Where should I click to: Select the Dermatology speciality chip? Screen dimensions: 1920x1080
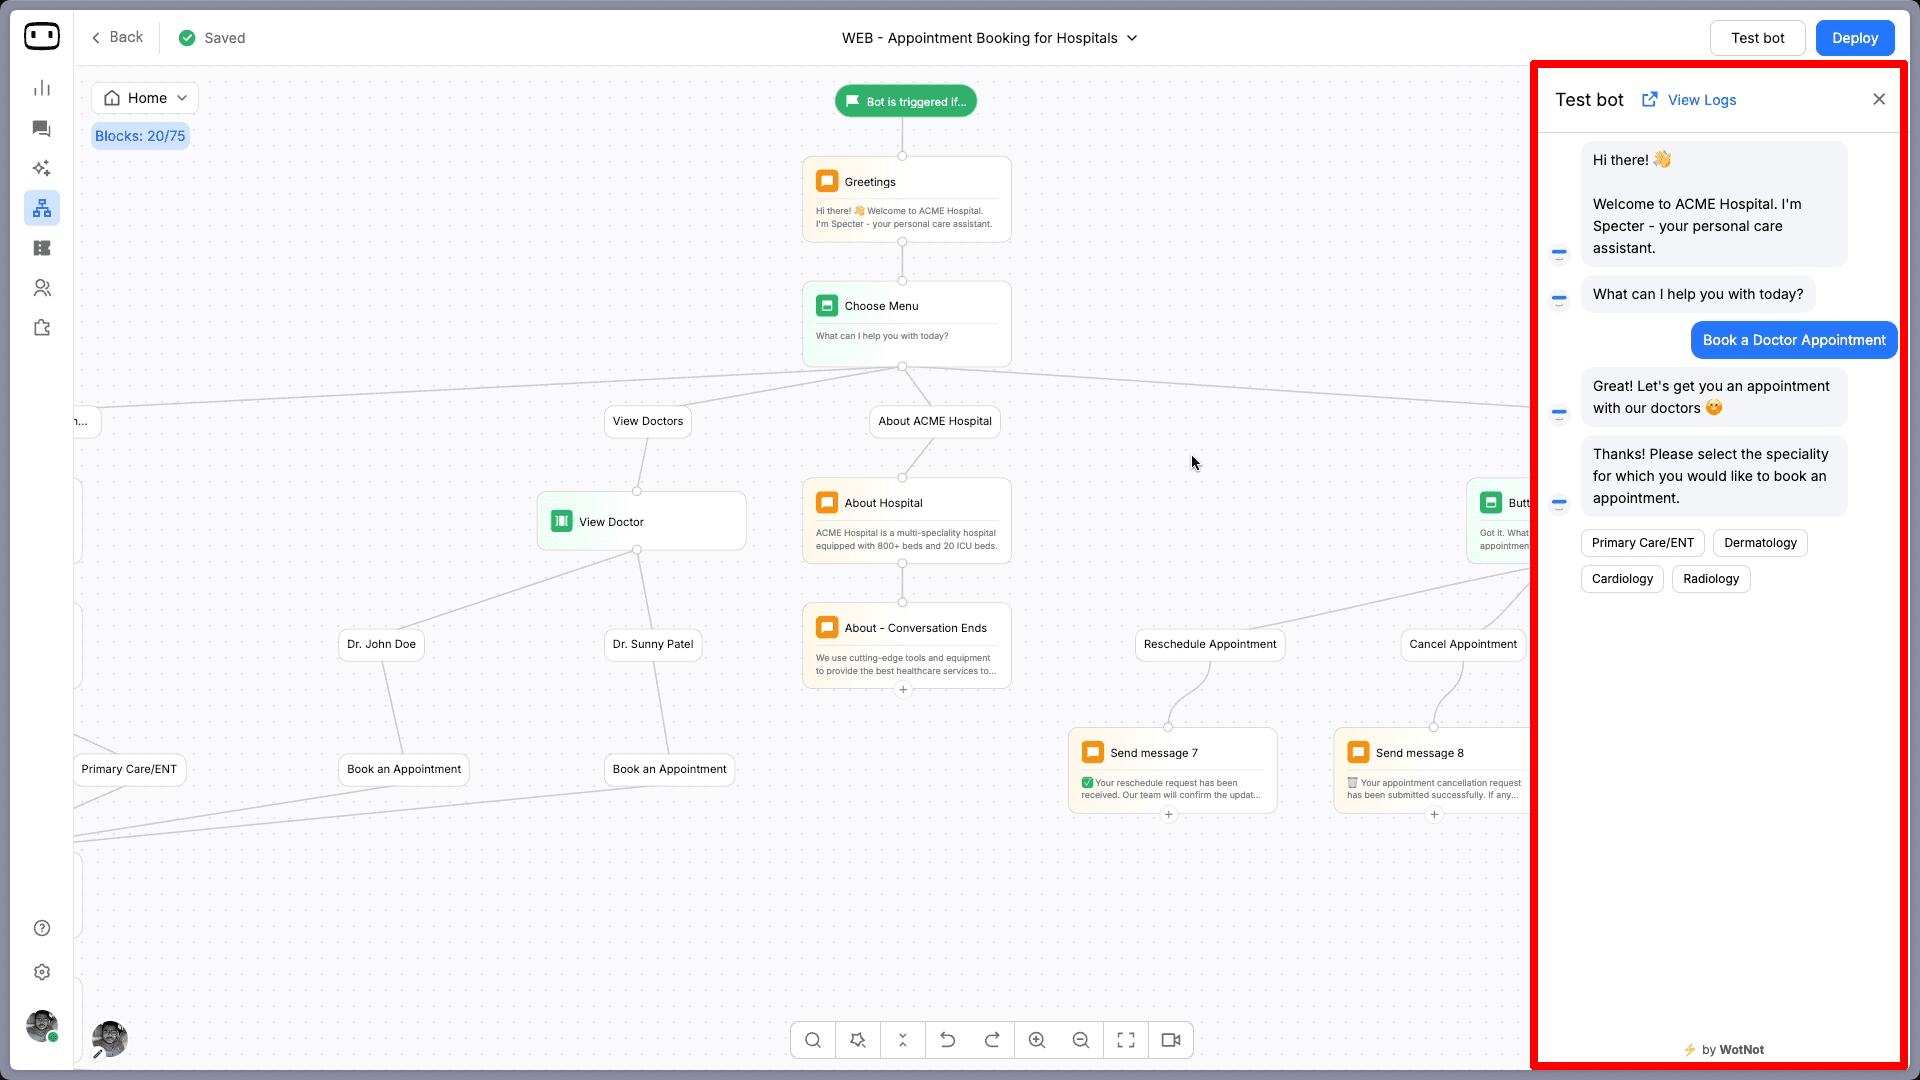[1760, 543]
